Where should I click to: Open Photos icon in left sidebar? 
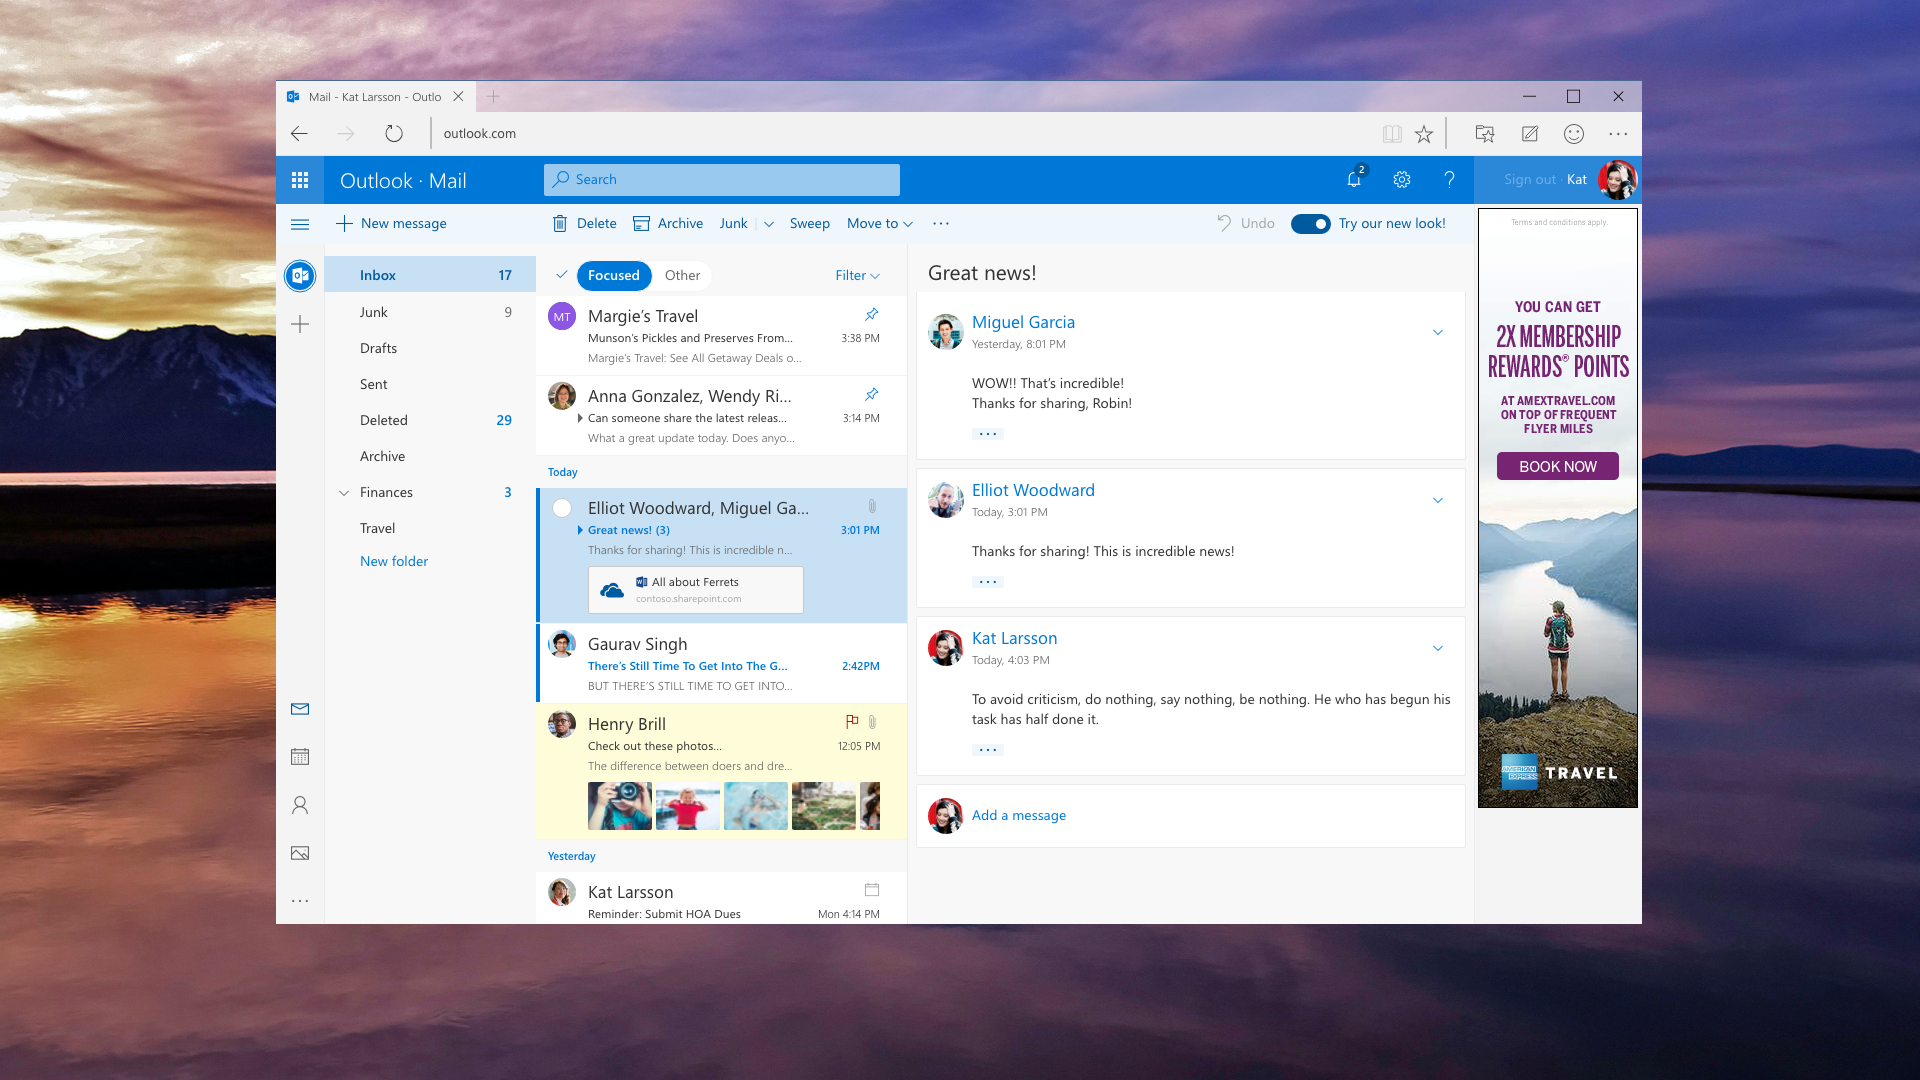(300, 853)
